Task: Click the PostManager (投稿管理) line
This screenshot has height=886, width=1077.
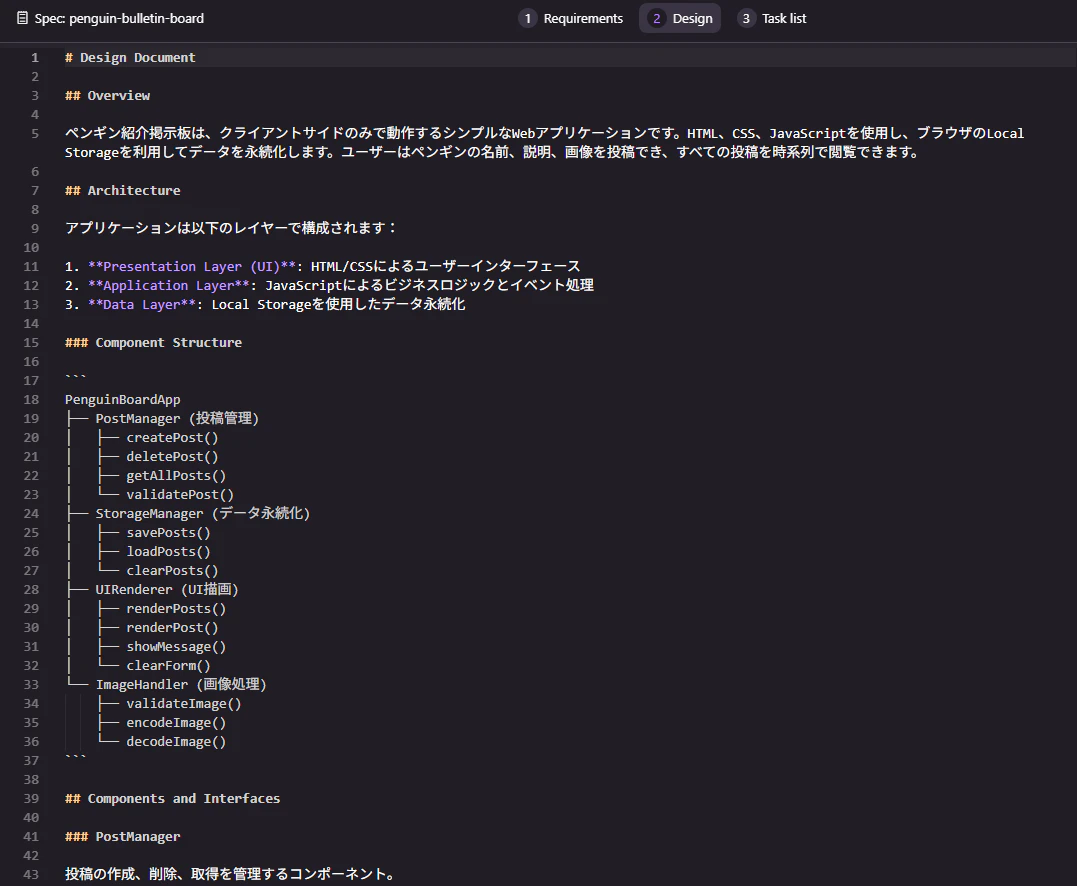Action: click(x=177, y=418)
